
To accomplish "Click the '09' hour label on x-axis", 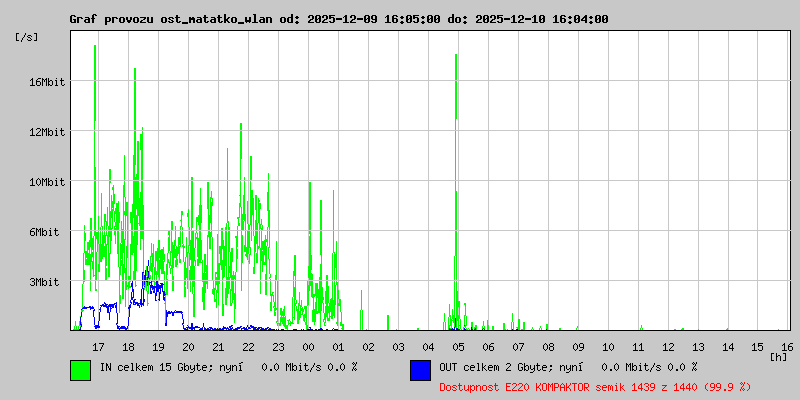I will (x=578, y=347).
